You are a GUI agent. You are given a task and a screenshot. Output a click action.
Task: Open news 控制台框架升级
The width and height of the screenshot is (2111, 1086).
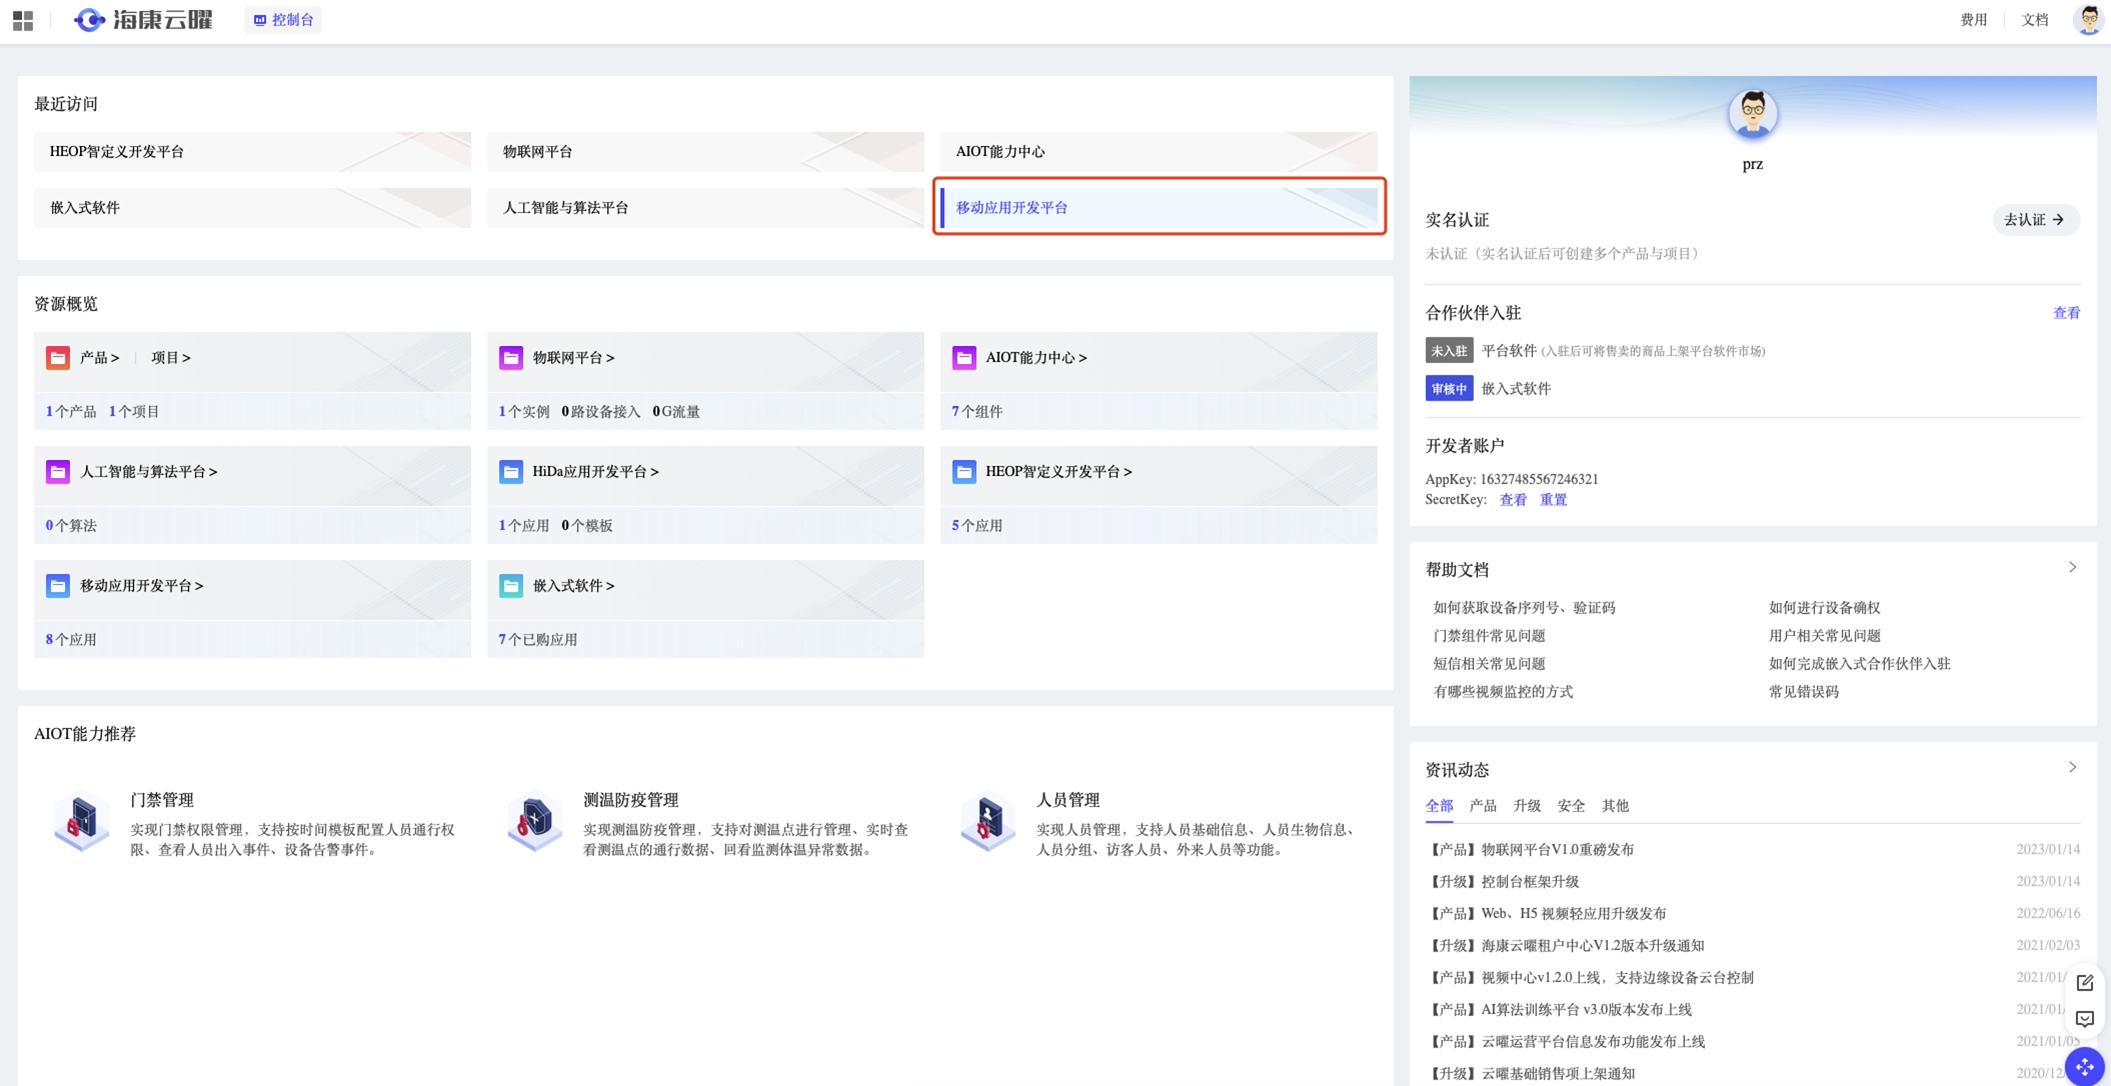point(1502,882)
